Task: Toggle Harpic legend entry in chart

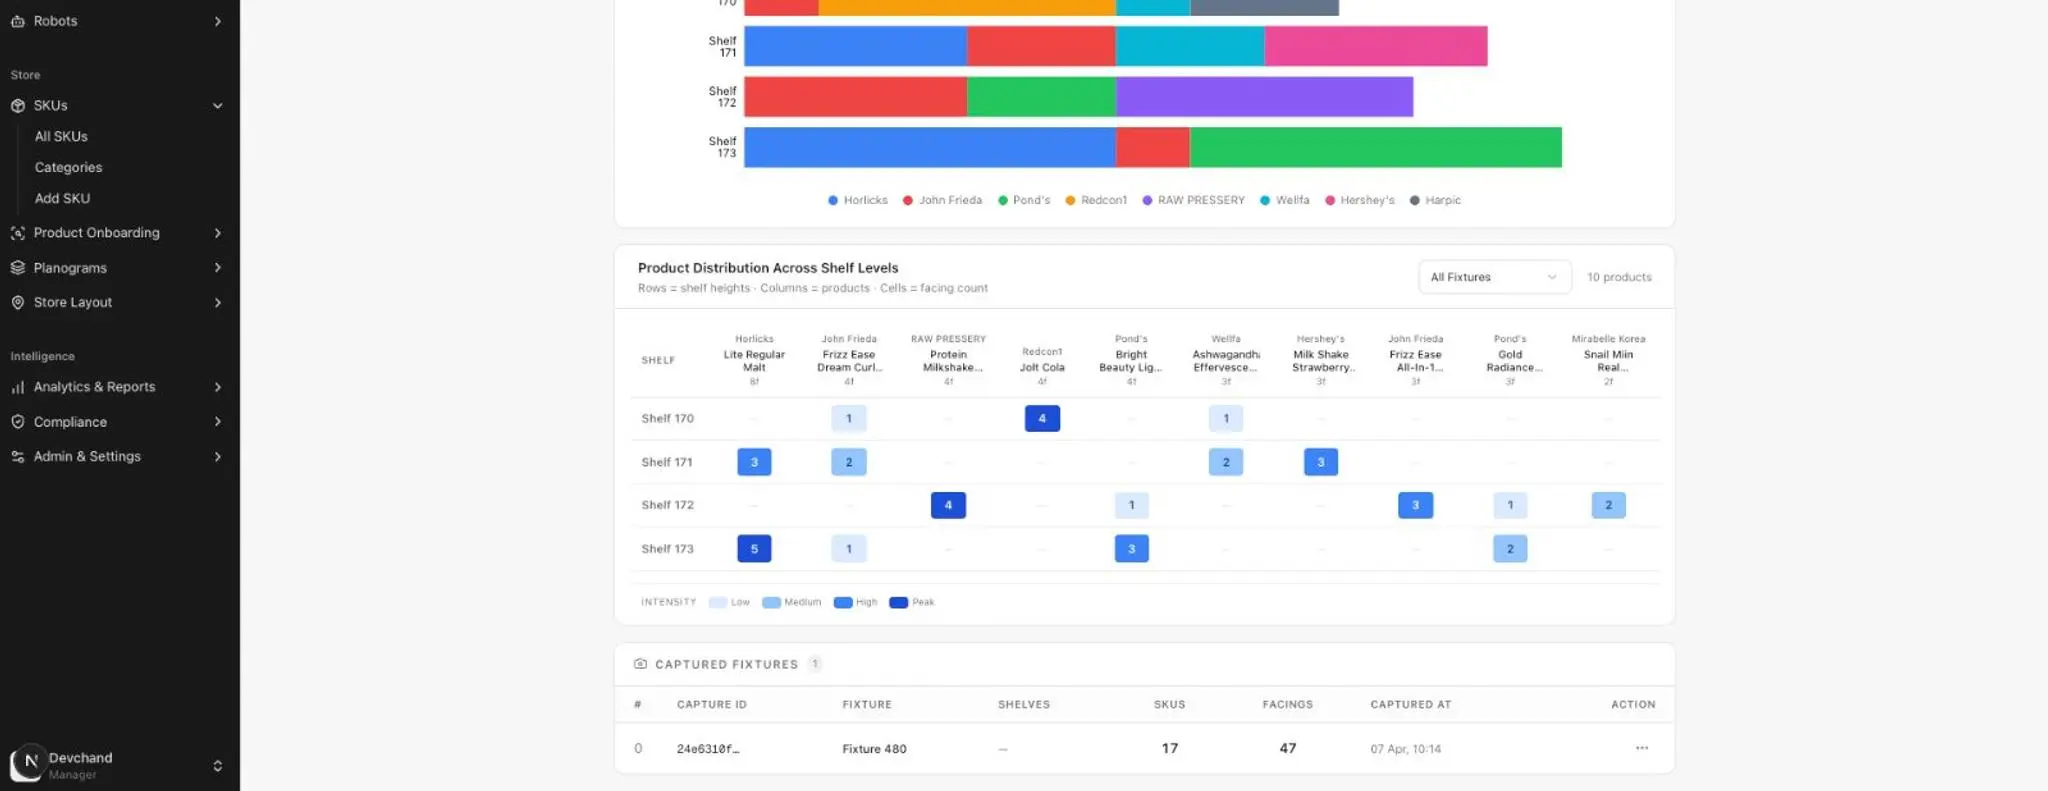Action: 1435,200
